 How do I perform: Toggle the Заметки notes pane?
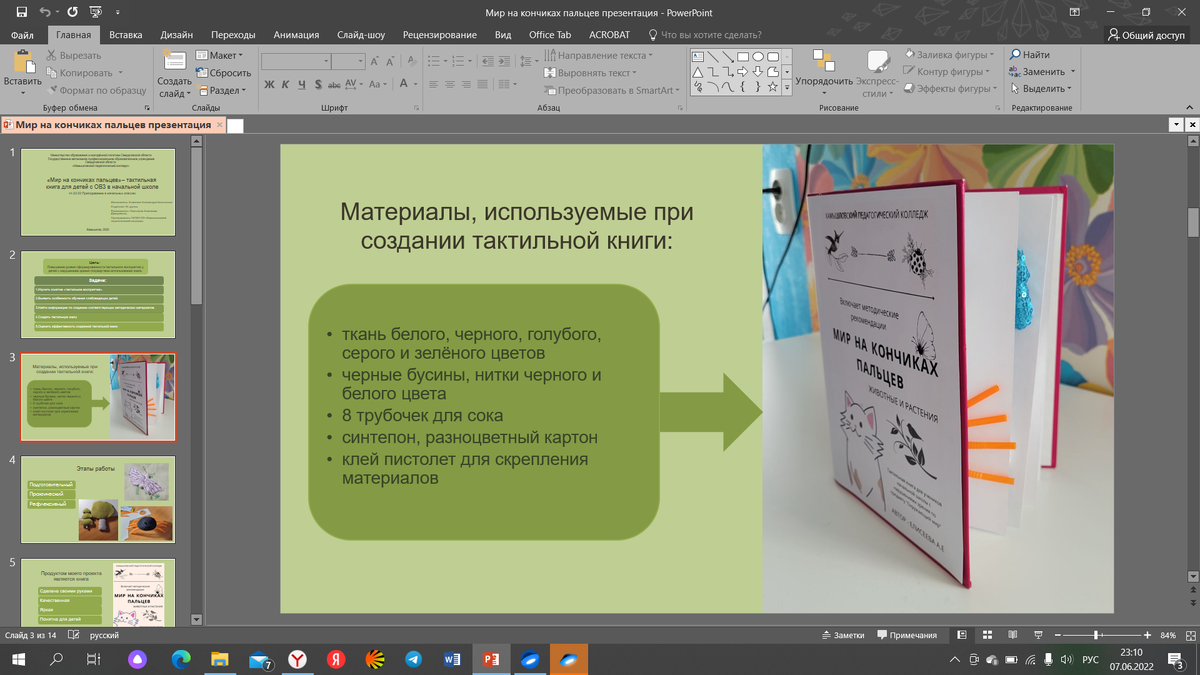coord(842,635)
